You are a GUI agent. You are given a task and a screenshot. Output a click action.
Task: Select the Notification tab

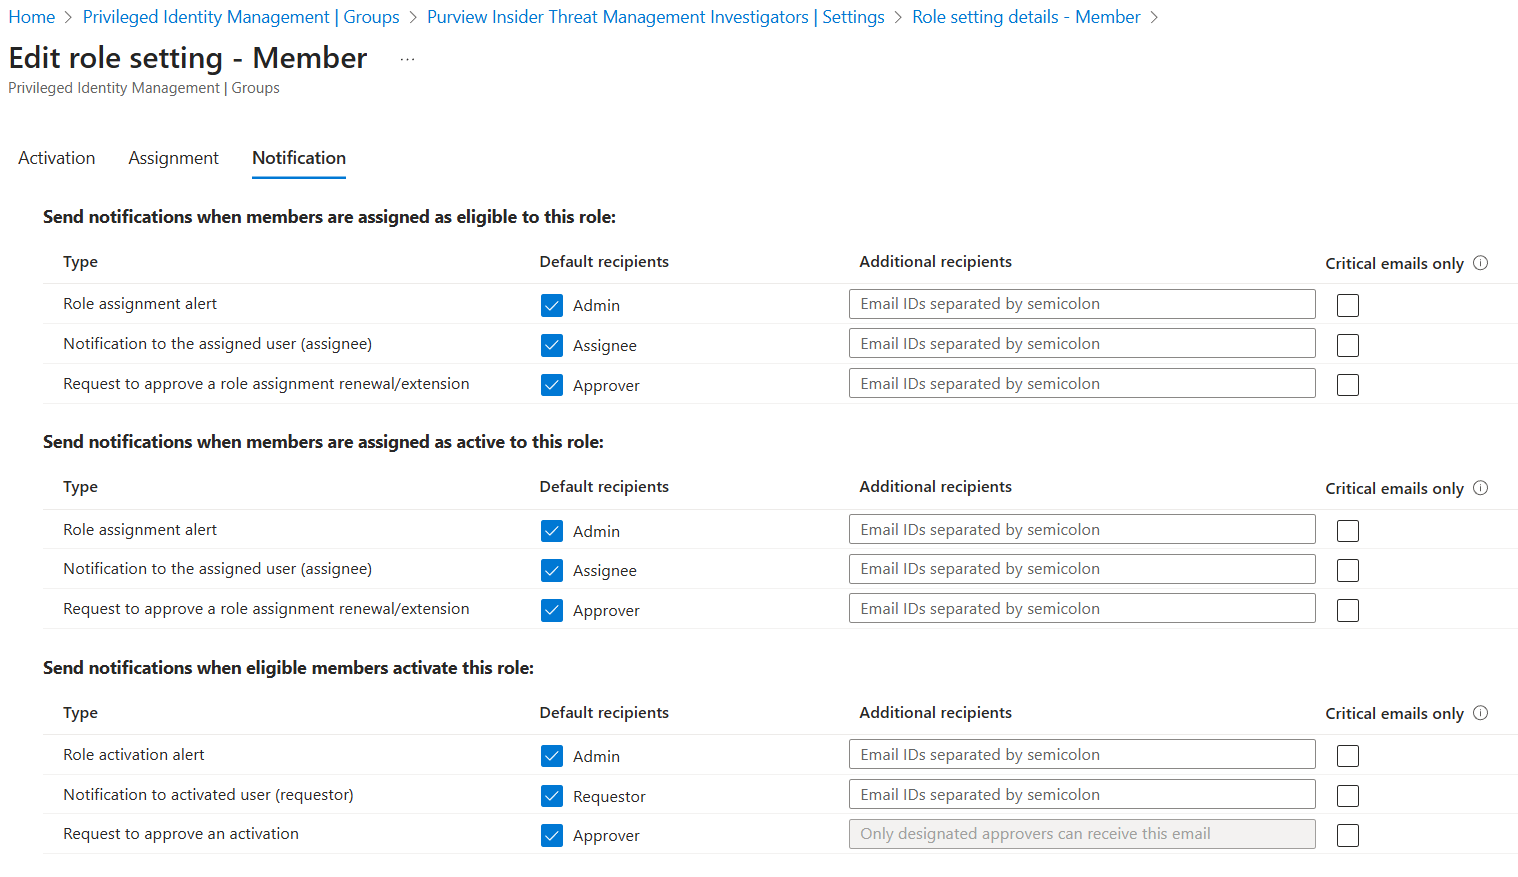299,158
